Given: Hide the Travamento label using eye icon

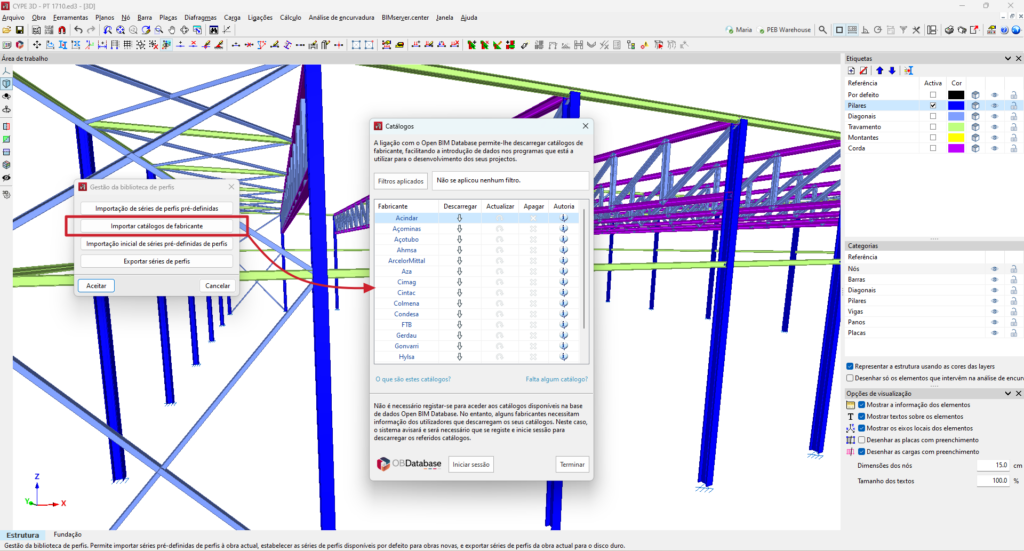Looking at the screenshot, I should coord(995,127).
